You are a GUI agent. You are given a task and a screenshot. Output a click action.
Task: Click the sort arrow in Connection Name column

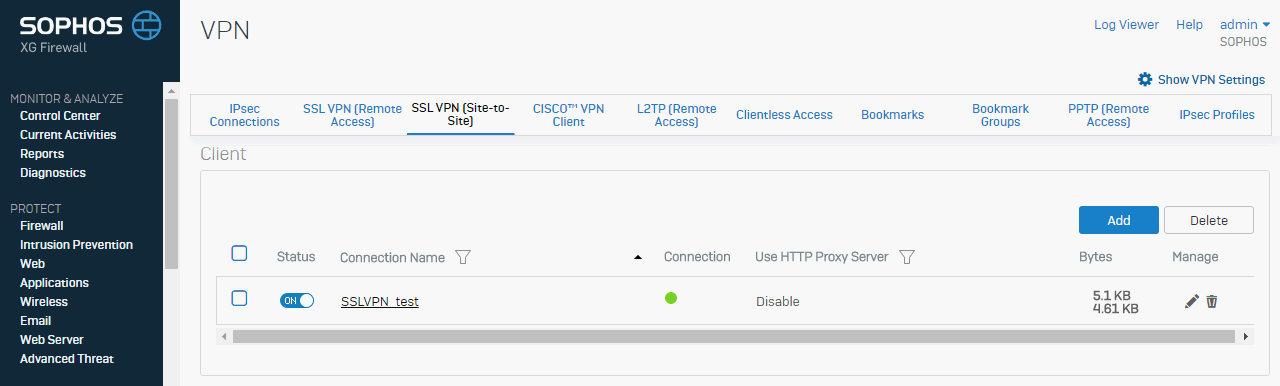(638, 258)
